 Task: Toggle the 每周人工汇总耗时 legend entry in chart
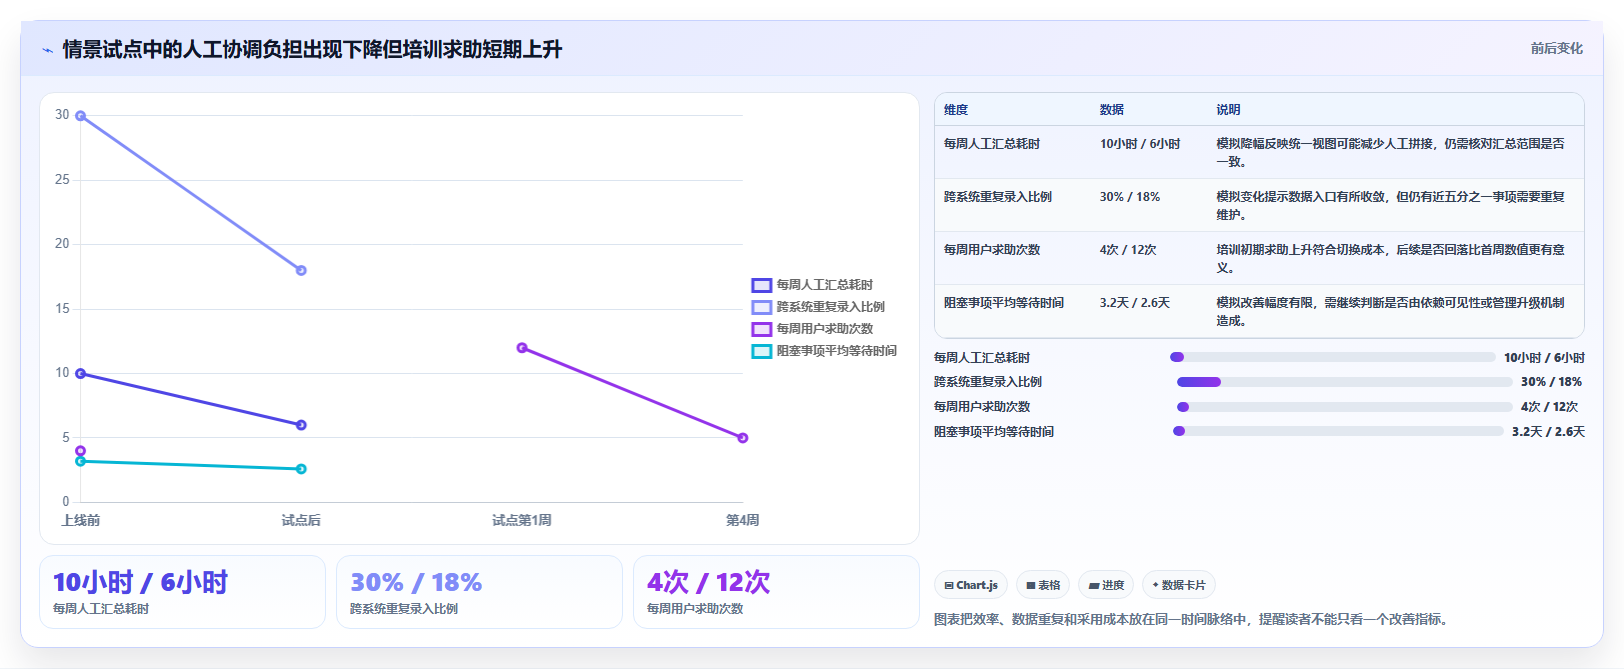pos(812,285)
